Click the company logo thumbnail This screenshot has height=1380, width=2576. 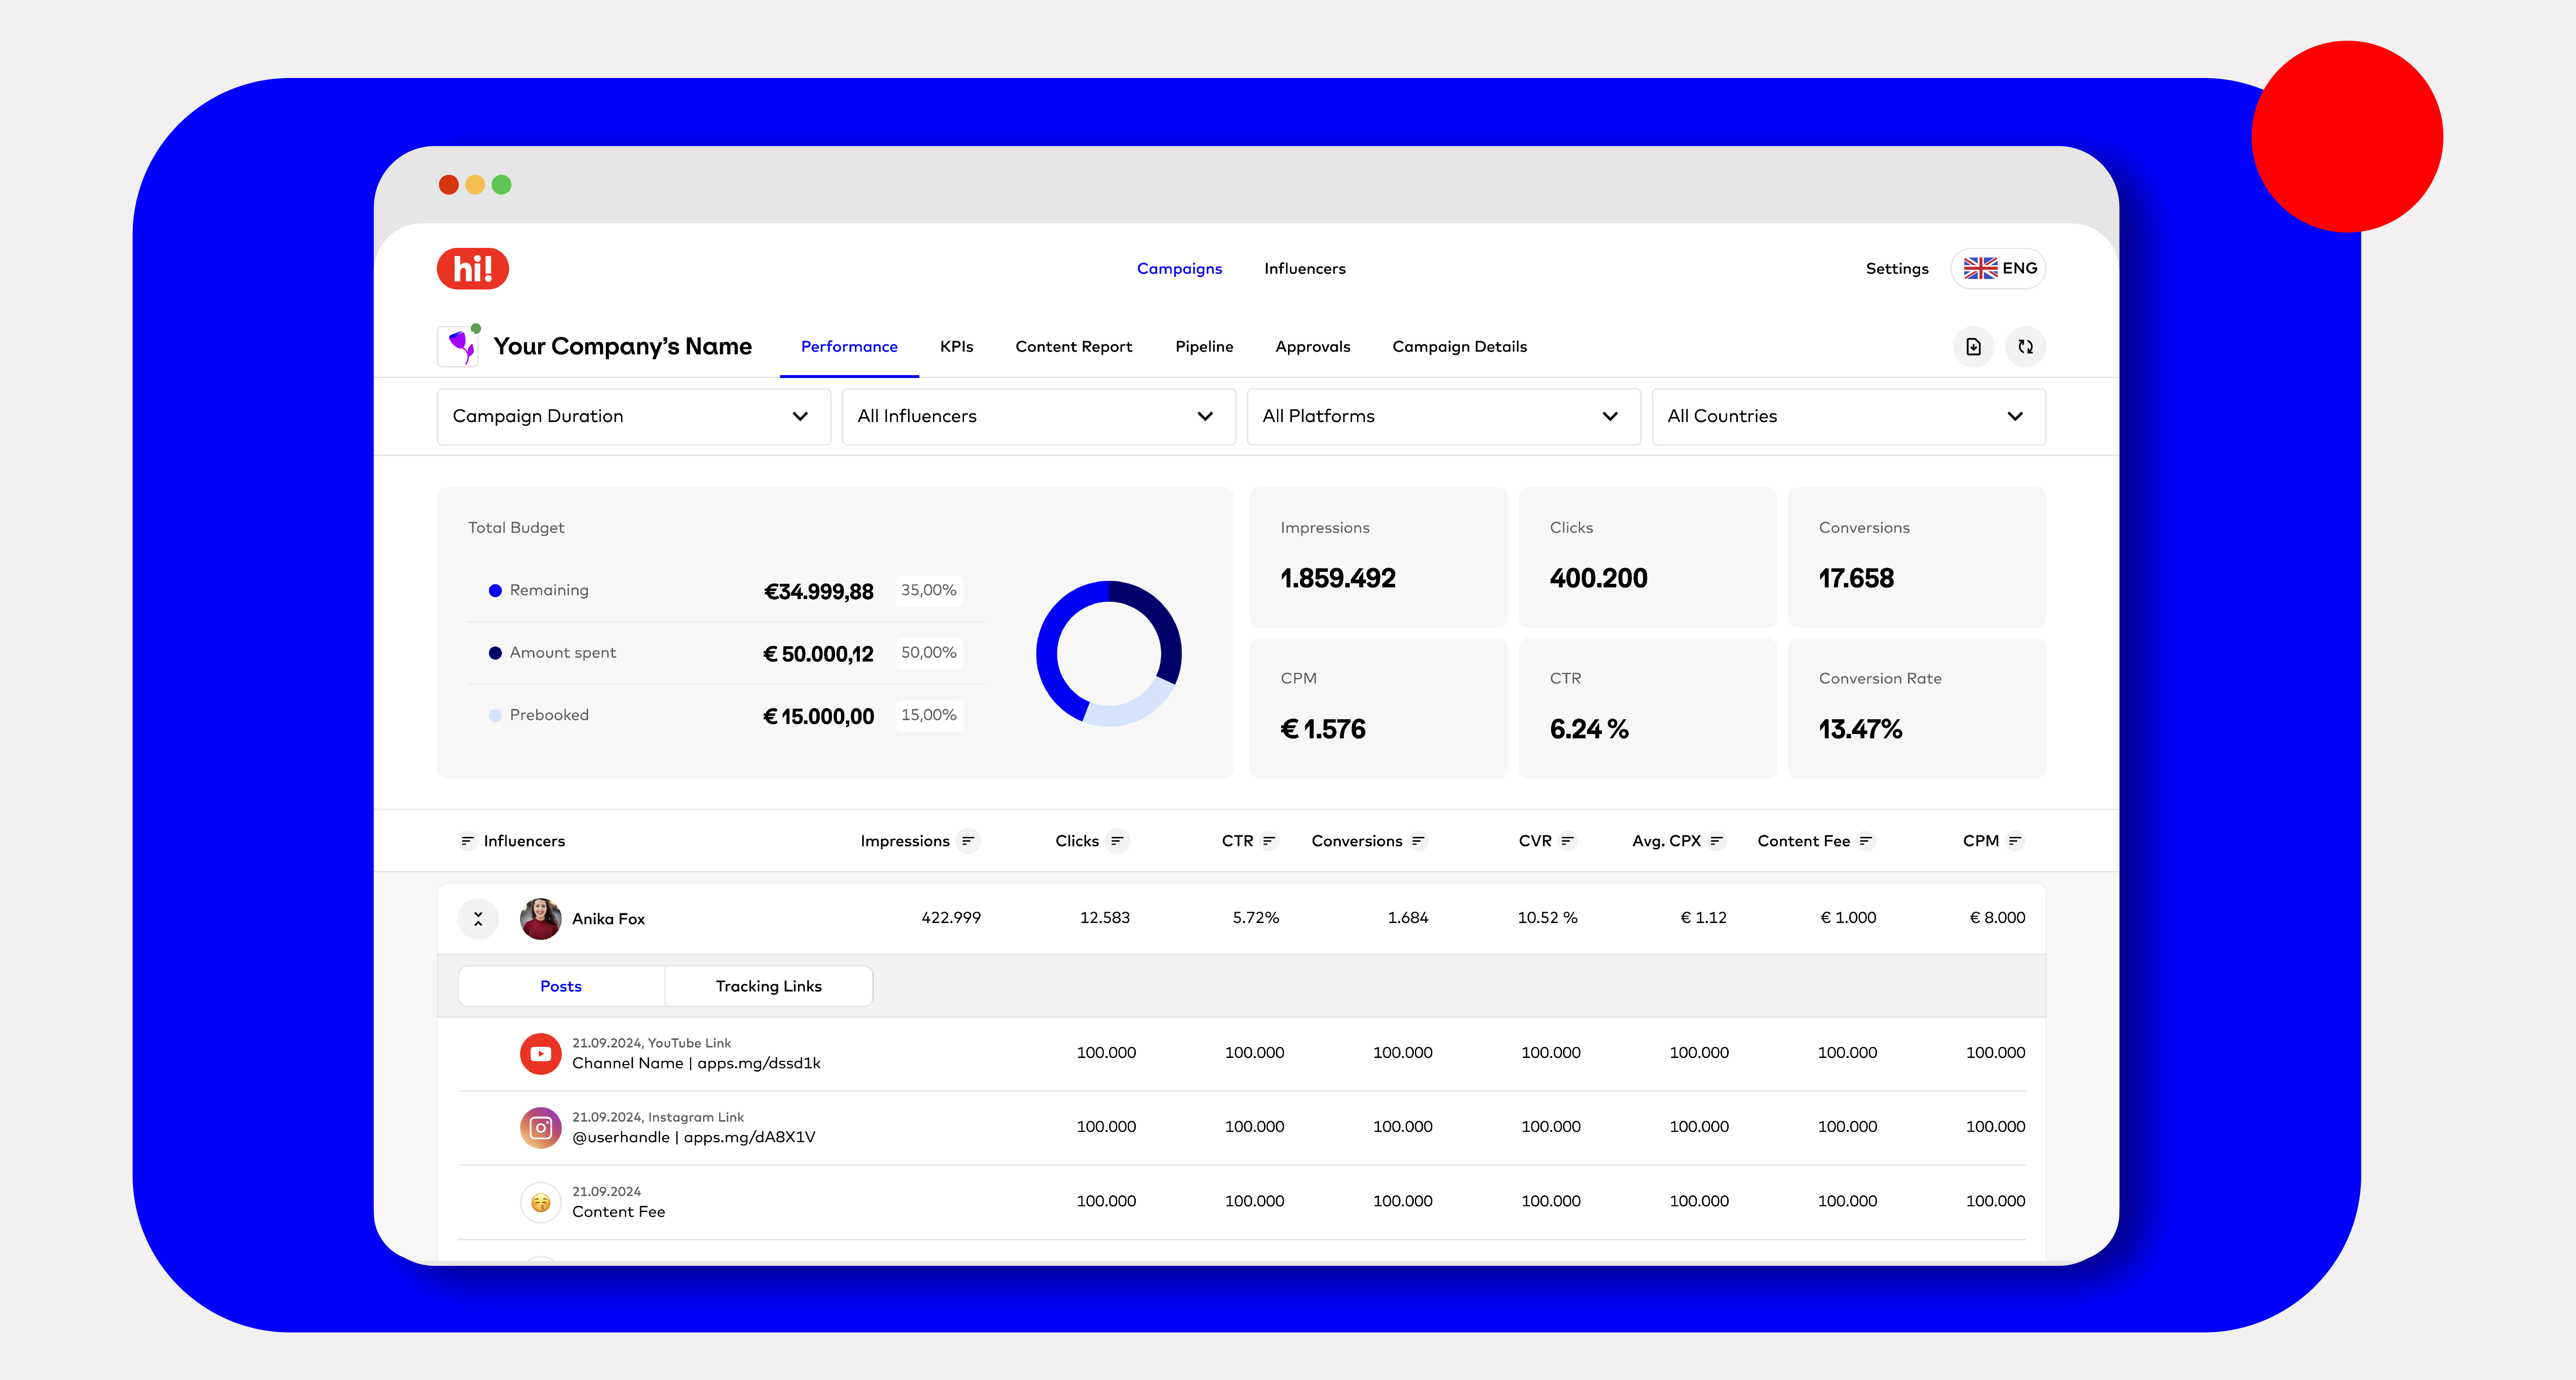(459, 346)
